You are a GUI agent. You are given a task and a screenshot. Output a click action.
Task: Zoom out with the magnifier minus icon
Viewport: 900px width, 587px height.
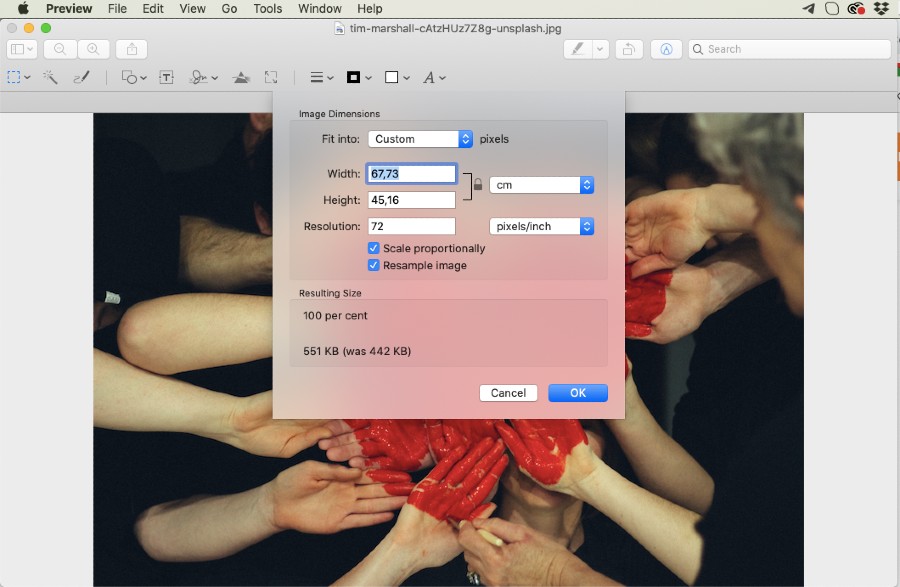(x=60, y=49)
